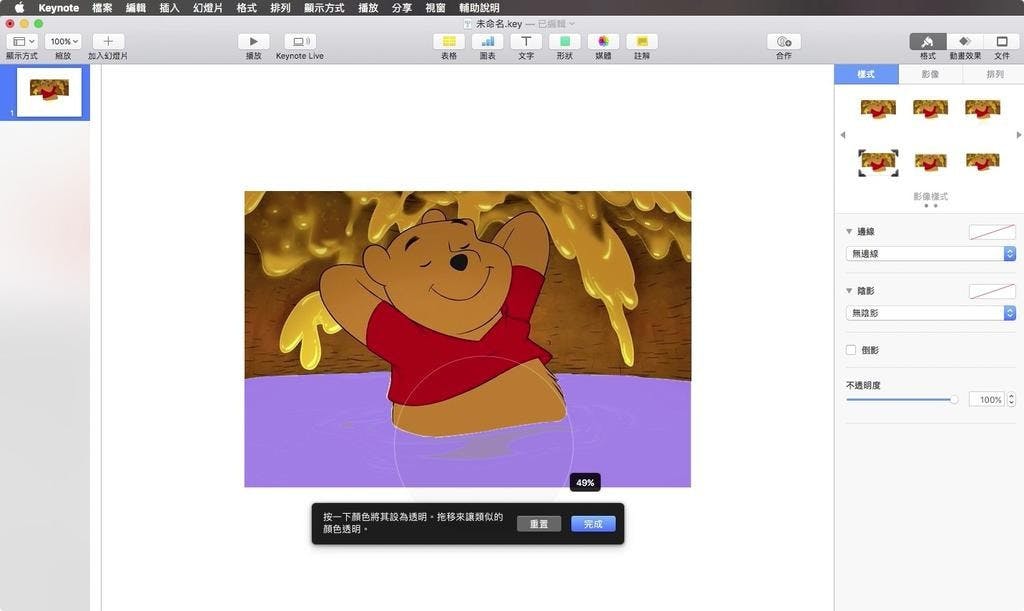Open the 插入 (Insert) menu
Screen dimensions: 1024x611
170,8
